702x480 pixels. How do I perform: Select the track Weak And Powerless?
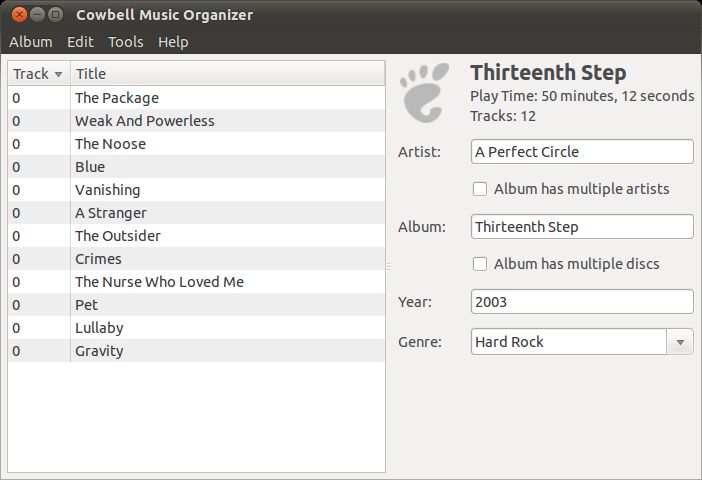(196, 121)
